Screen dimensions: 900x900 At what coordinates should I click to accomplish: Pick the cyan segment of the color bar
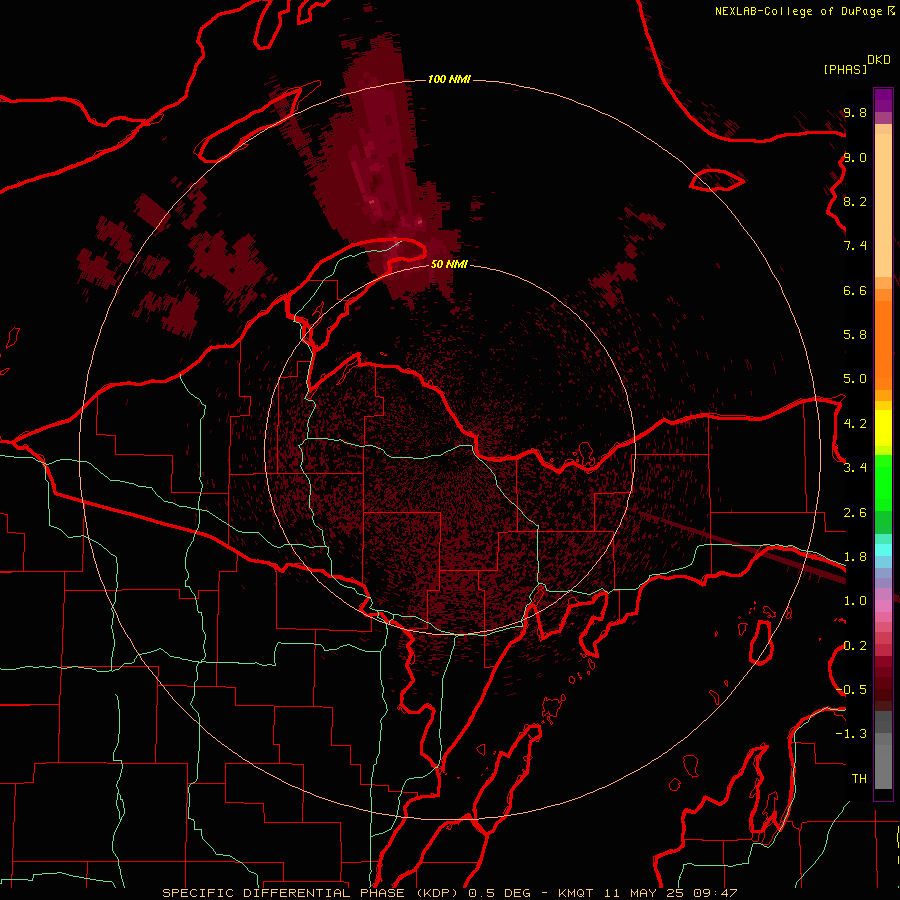(883, 550)
